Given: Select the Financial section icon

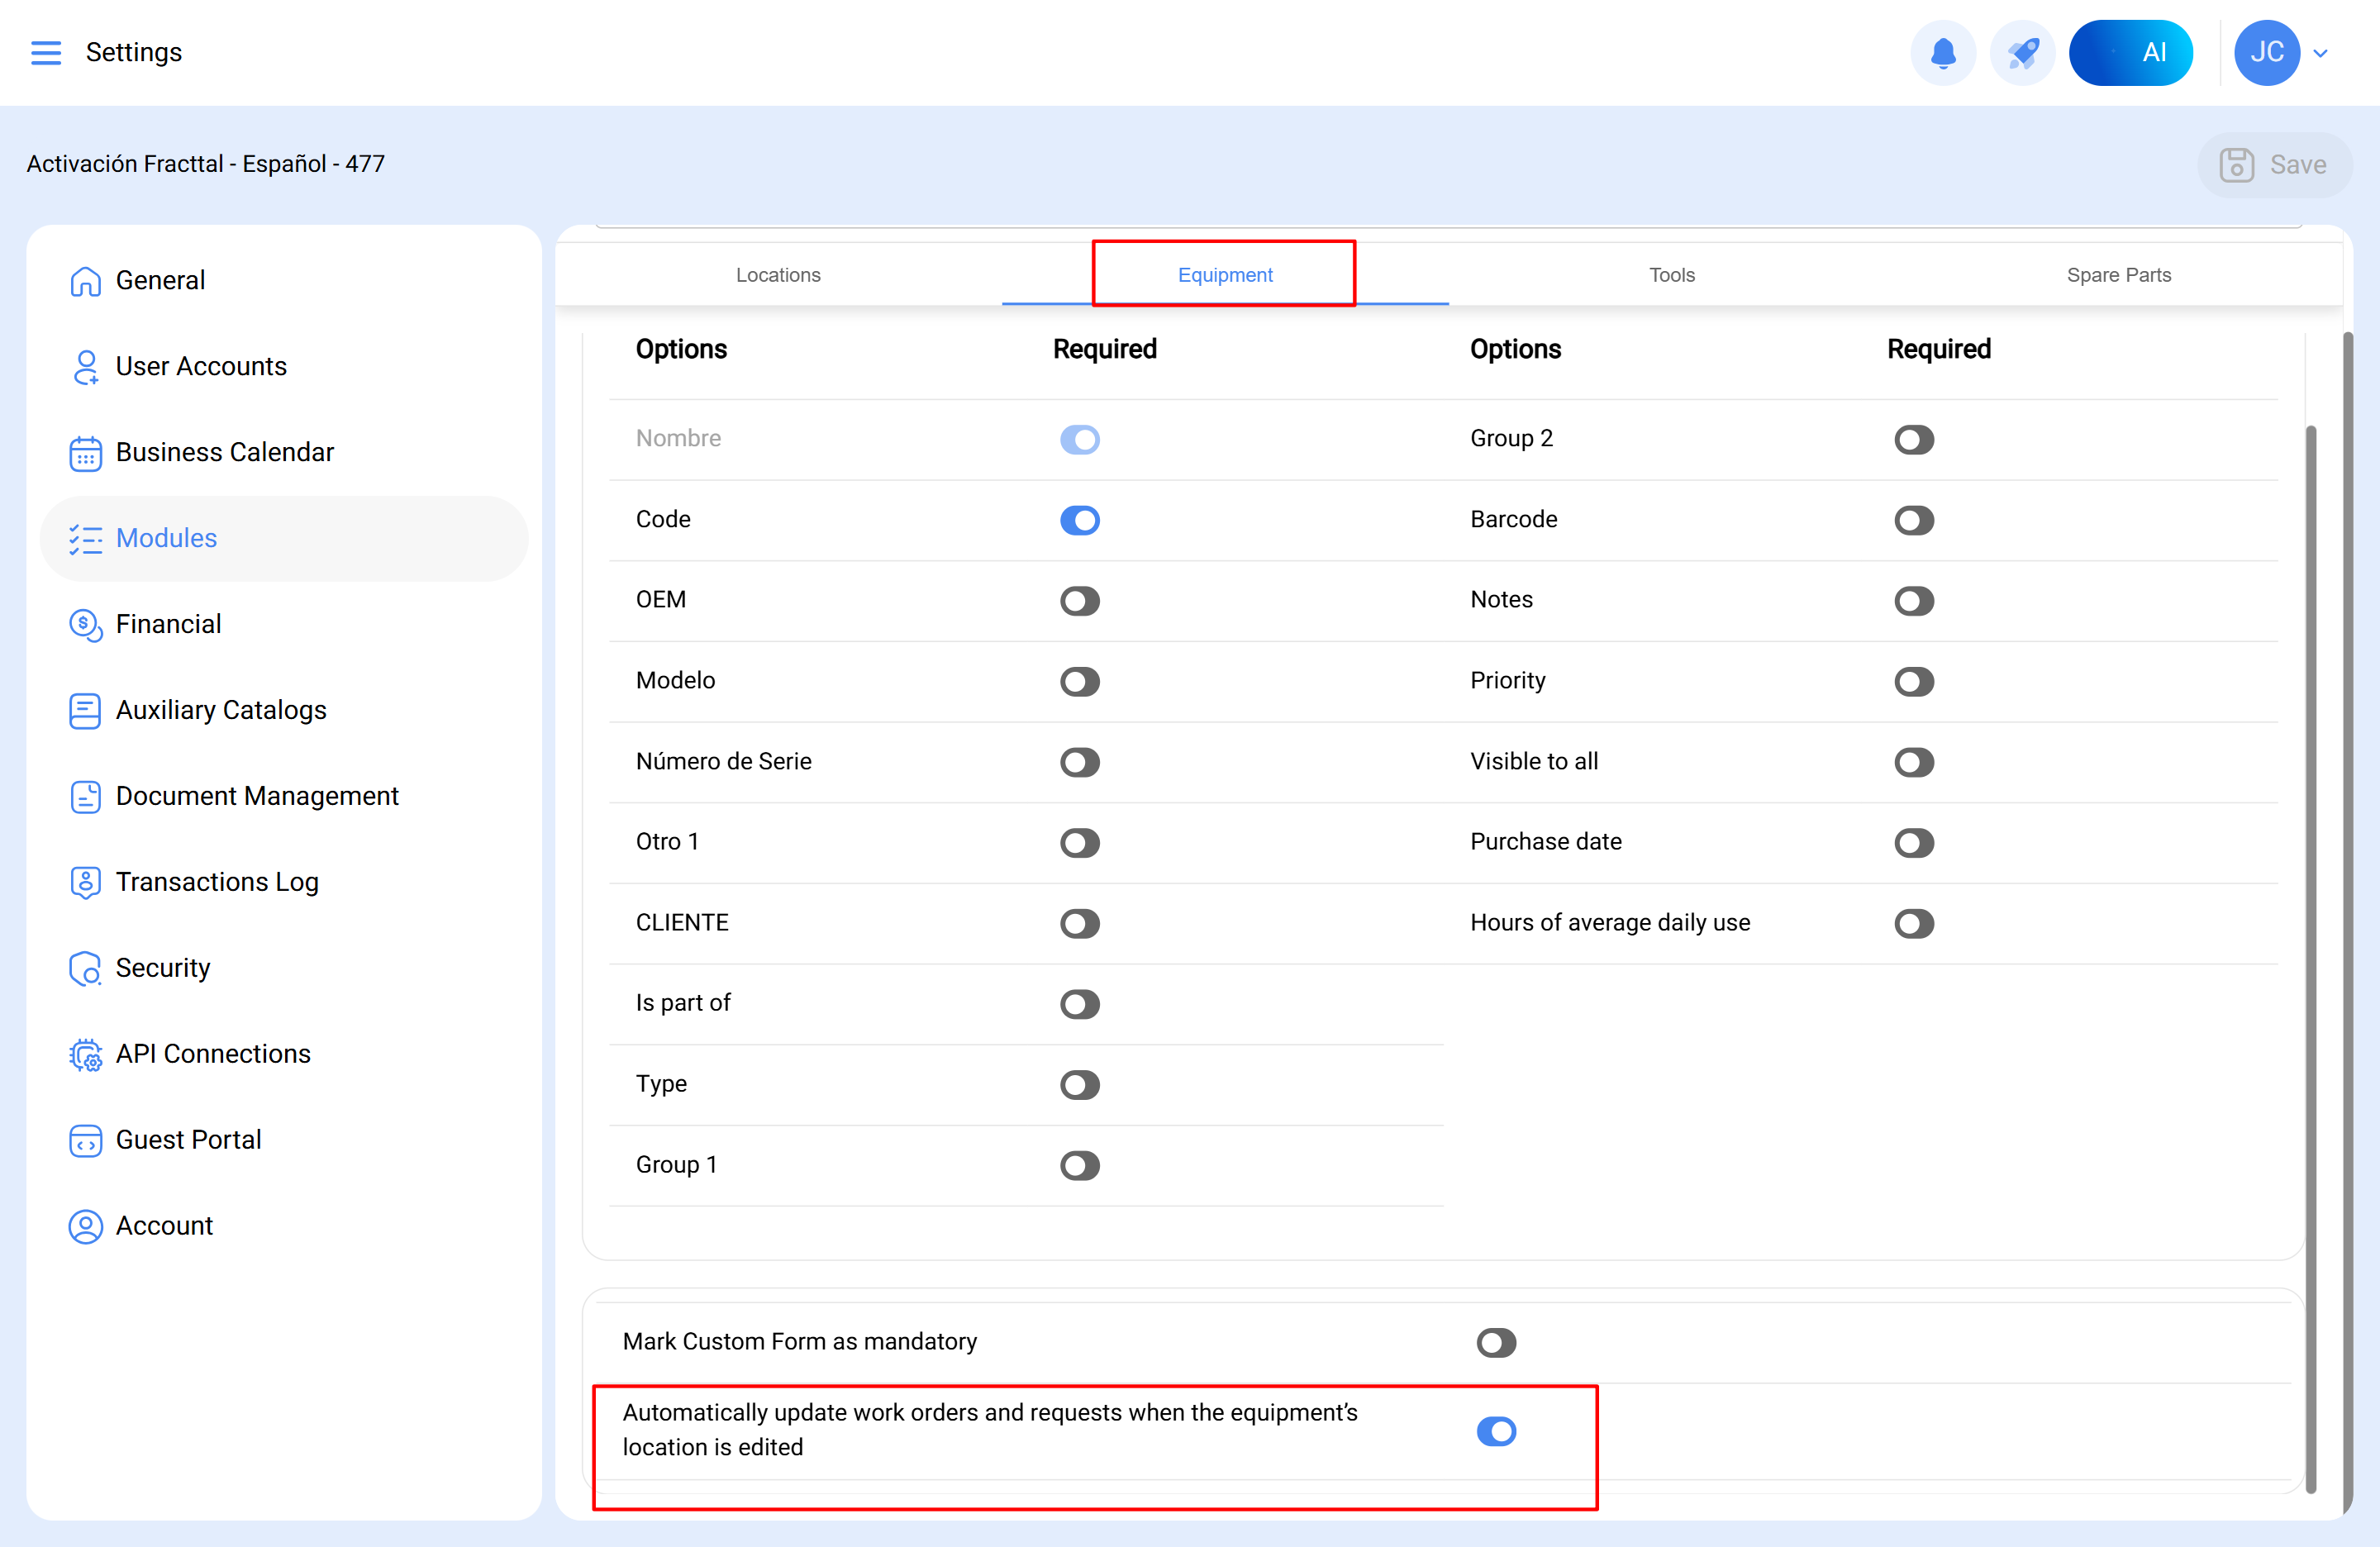Looking at the screenshot, I should click(85, 624).
